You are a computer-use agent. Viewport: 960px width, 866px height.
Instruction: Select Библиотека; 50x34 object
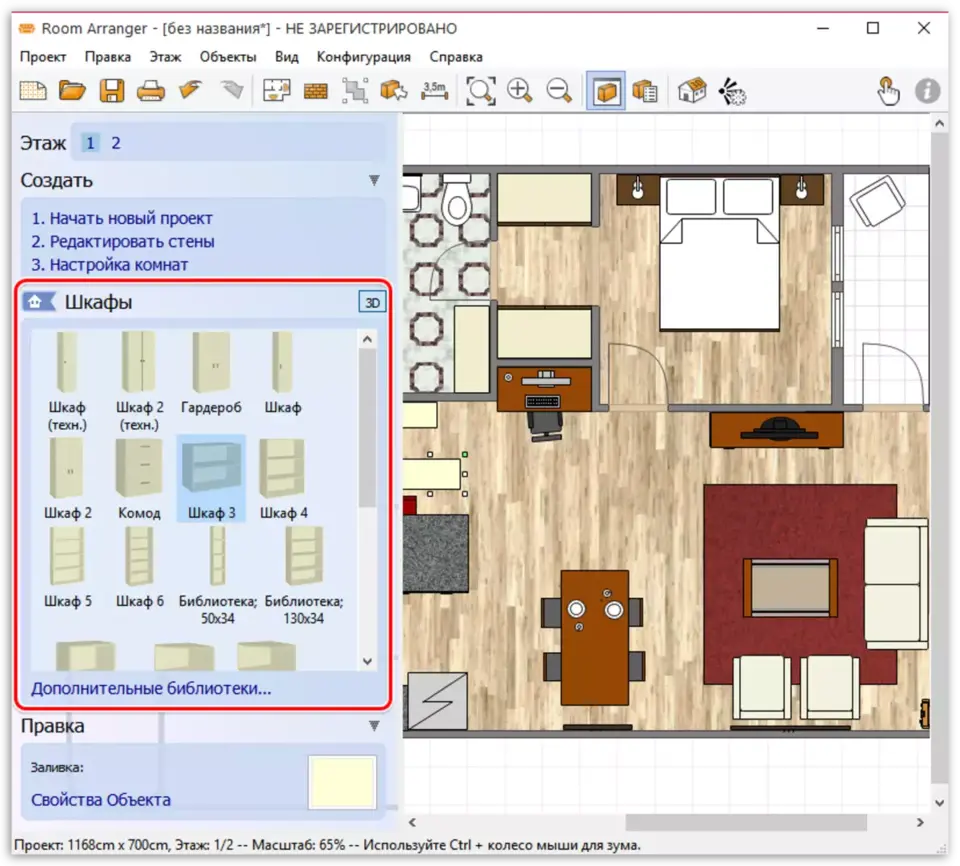(217, 576)
